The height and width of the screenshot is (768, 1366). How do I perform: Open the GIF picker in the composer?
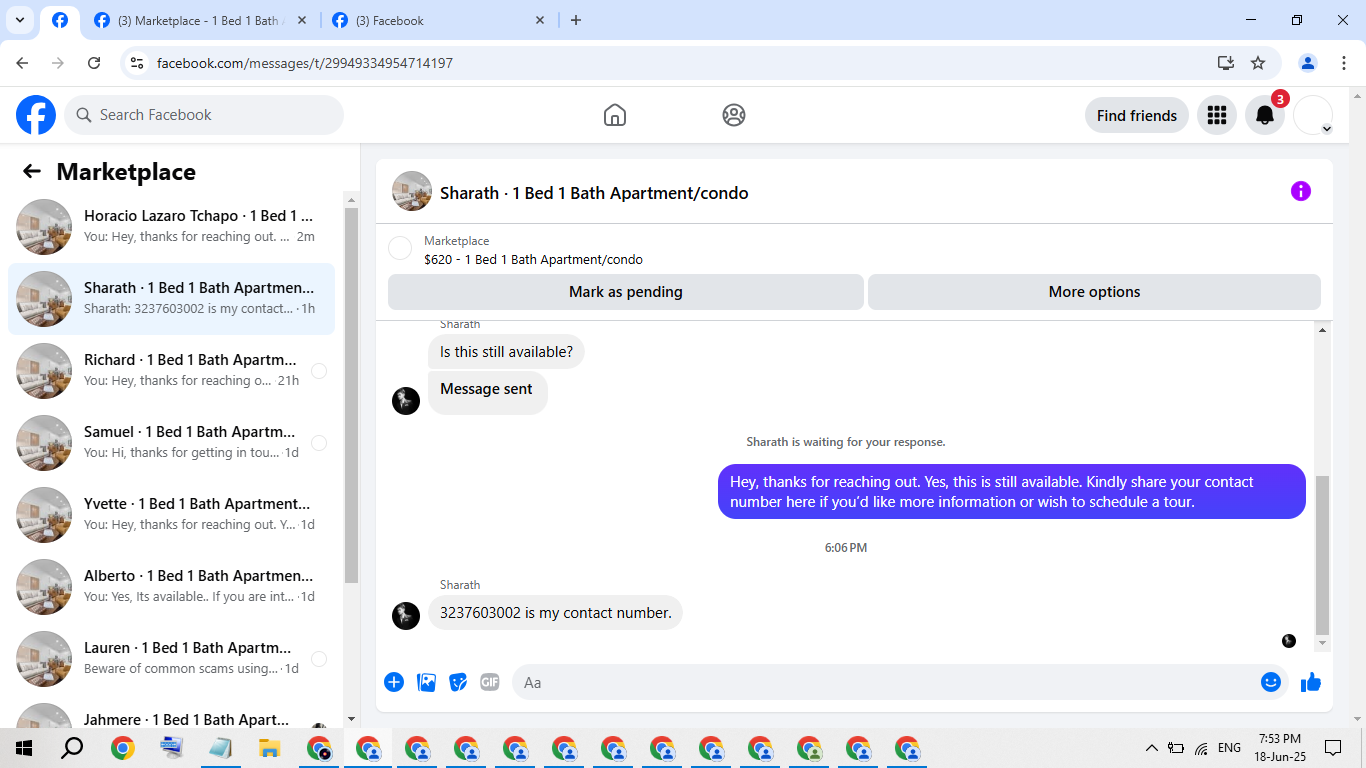[x=489, y=682]
